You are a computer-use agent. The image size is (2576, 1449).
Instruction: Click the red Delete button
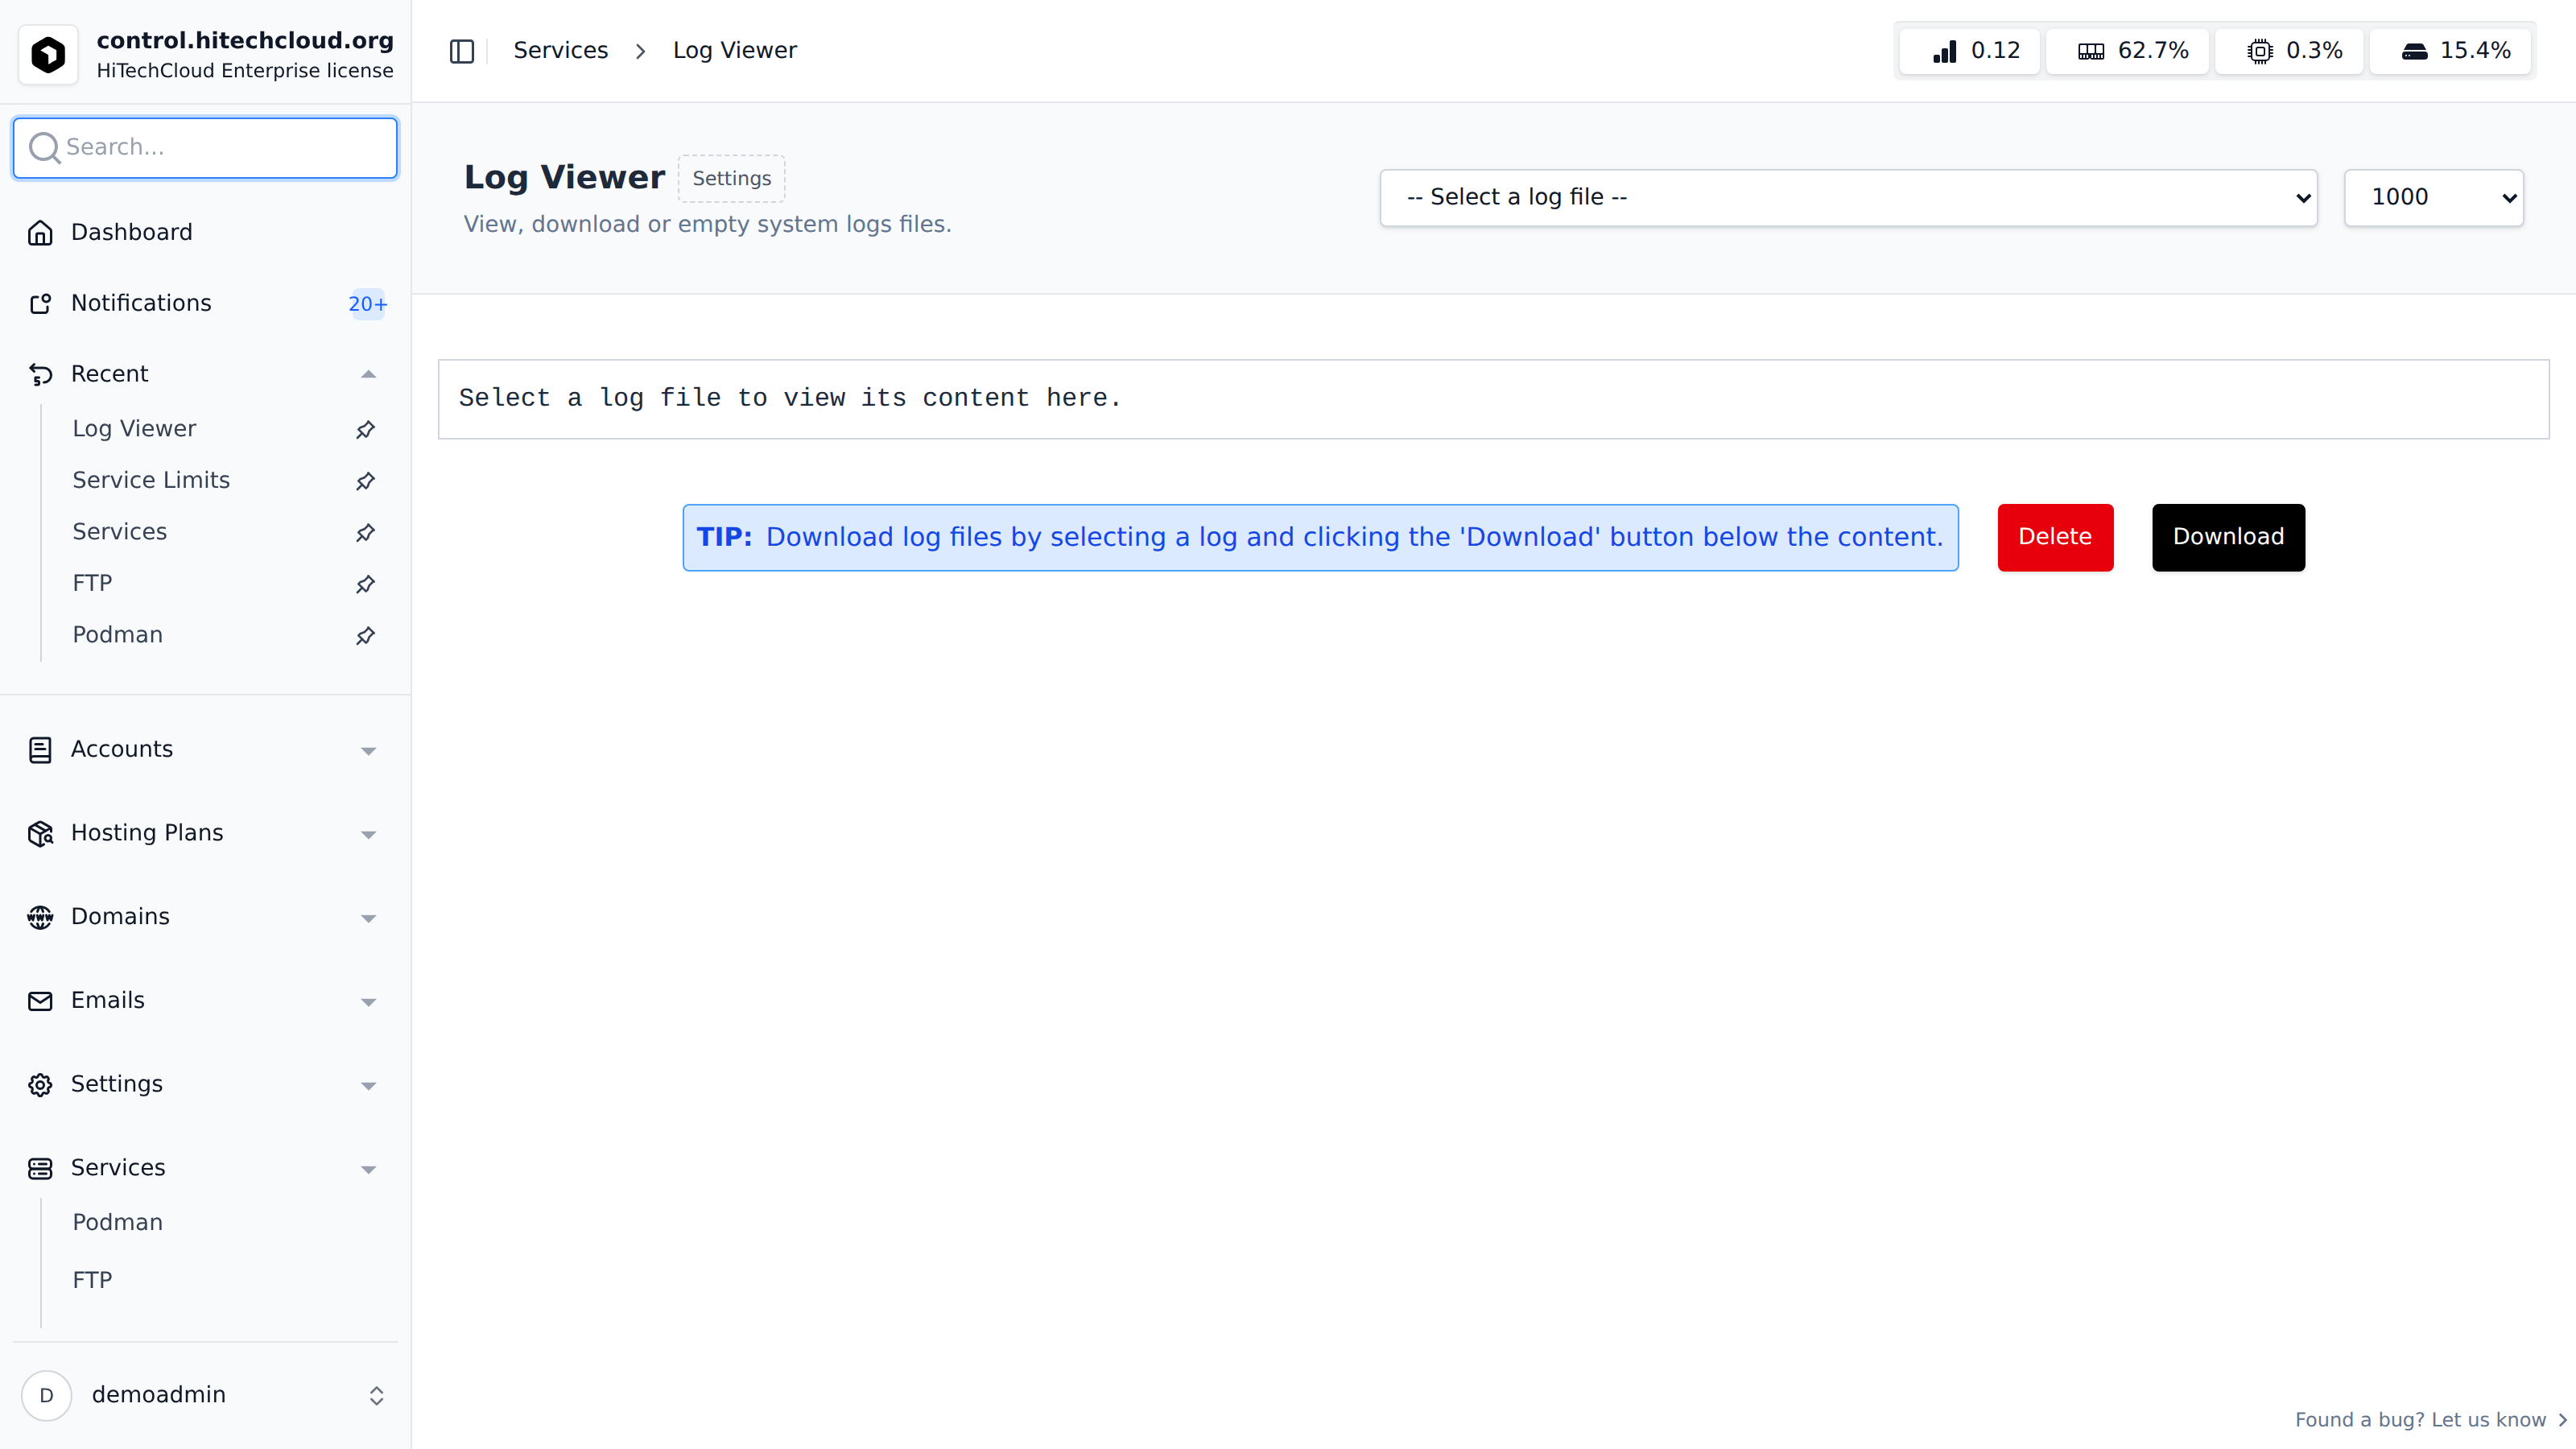click(2055, 537)
